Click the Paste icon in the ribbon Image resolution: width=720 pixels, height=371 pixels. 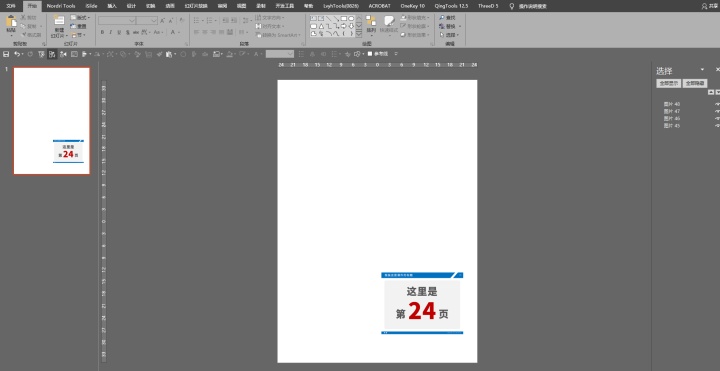click(x=11, y=22)
